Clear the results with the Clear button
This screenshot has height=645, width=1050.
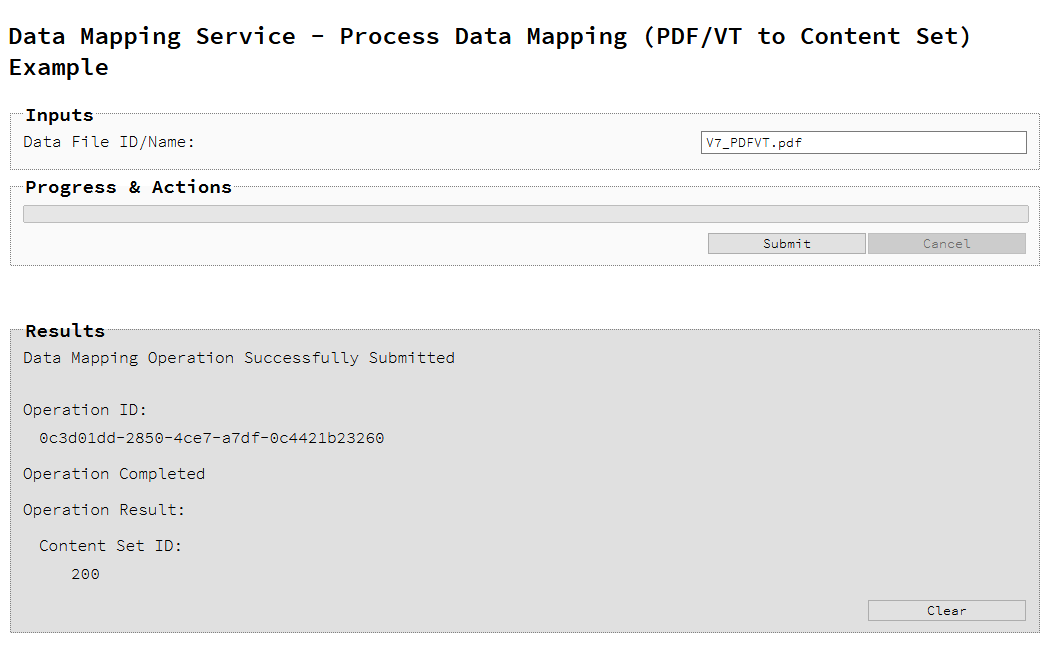pyautogui.click(x=946, y=610)
